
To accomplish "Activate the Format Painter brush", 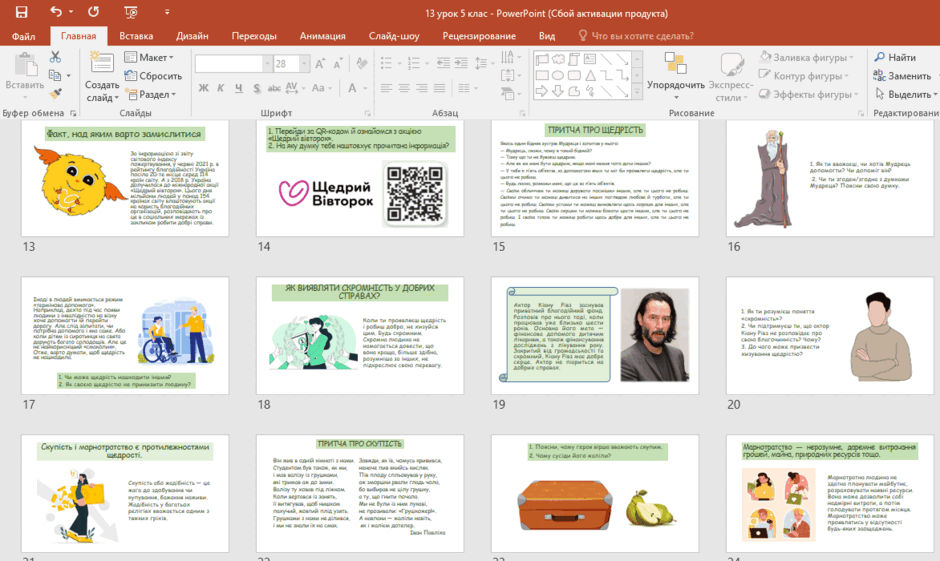I will pos(55,94).
